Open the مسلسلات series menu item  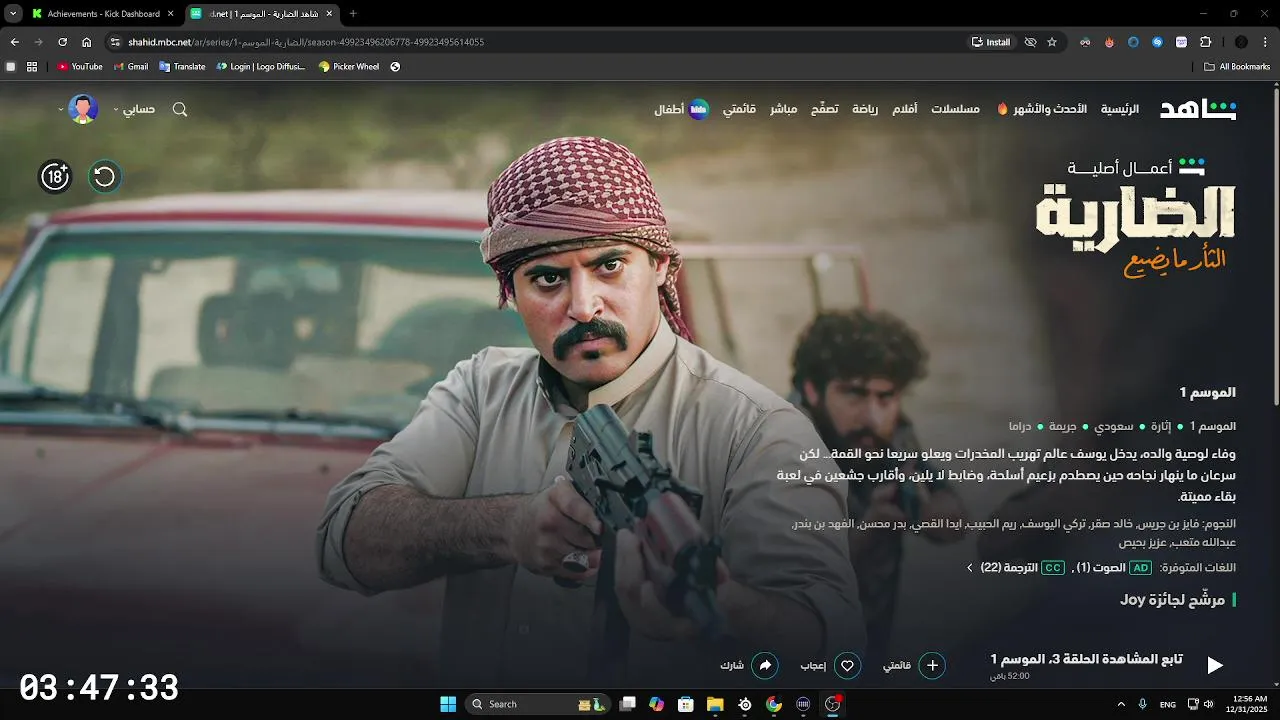(x=955, y=109)
